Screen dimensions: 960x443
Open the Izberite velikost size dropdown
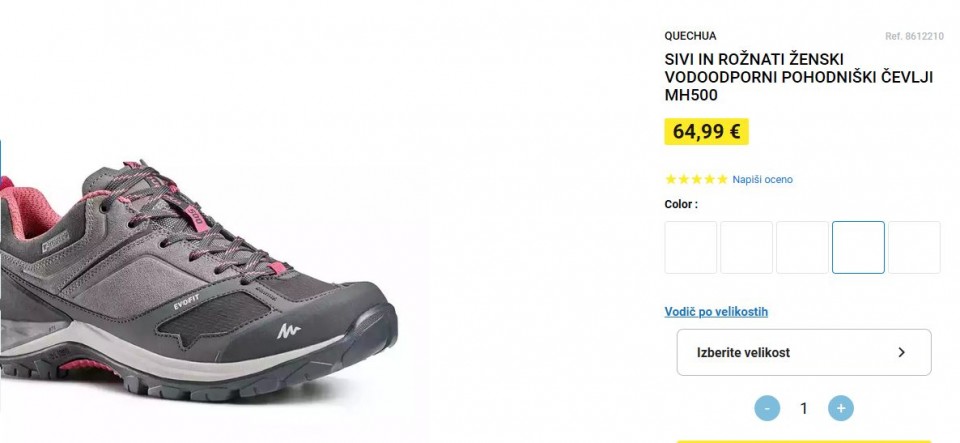pos(804,352)
